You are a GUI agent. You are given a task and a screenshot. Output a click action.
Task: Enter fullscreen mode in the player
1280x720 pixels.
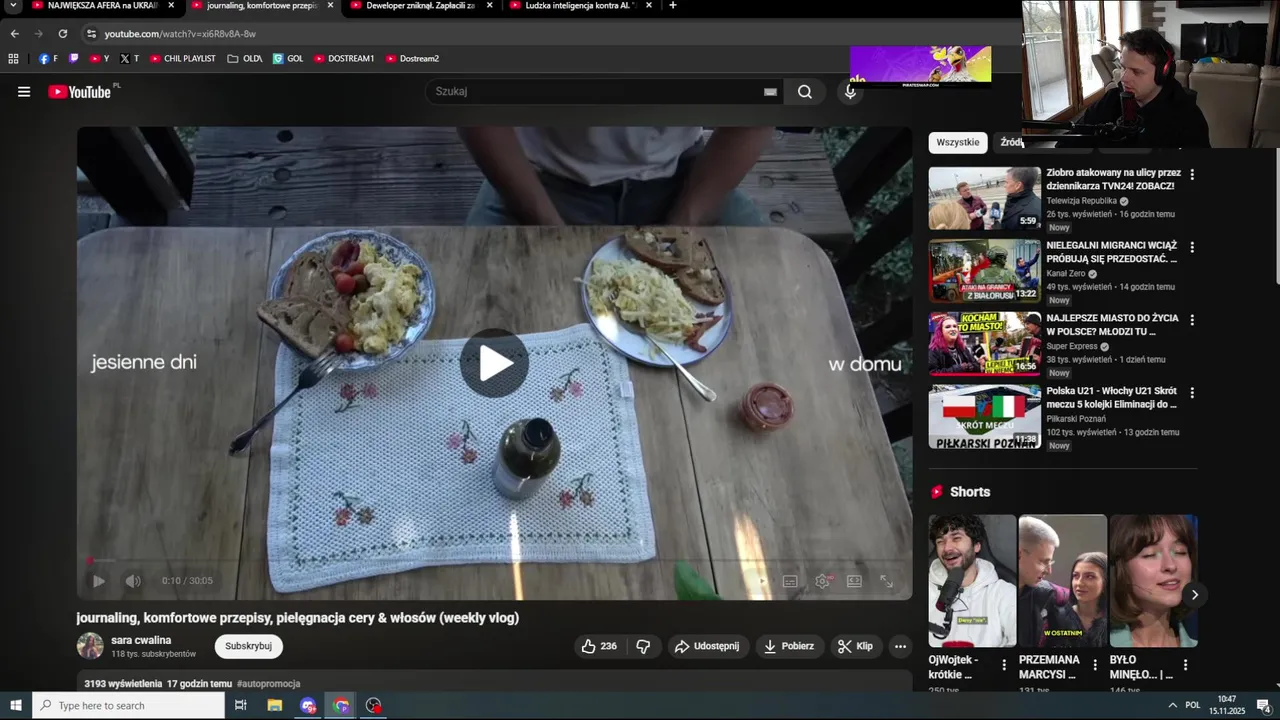click(886, 581)
